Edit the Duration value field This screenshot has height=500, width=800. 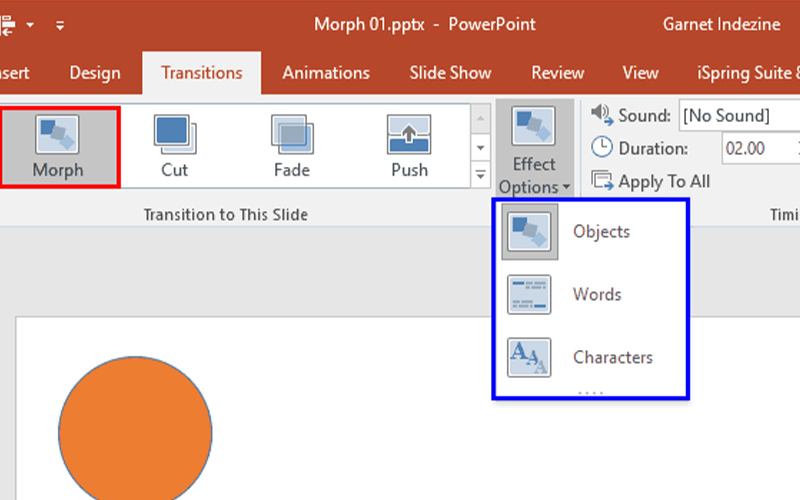click(x=760, y=148)
